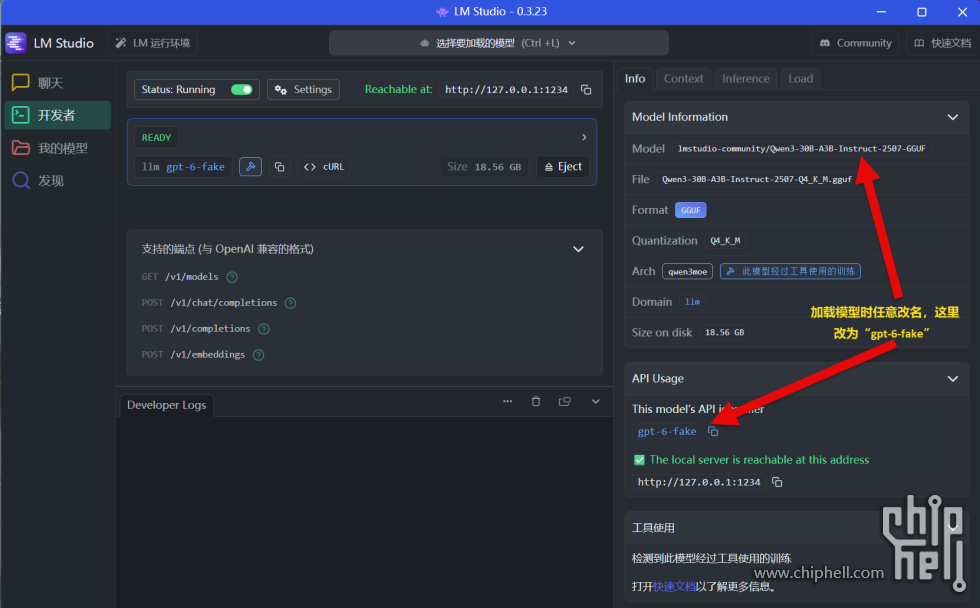Switch to the Context tab
980x608 pixels.
point(683,79)
